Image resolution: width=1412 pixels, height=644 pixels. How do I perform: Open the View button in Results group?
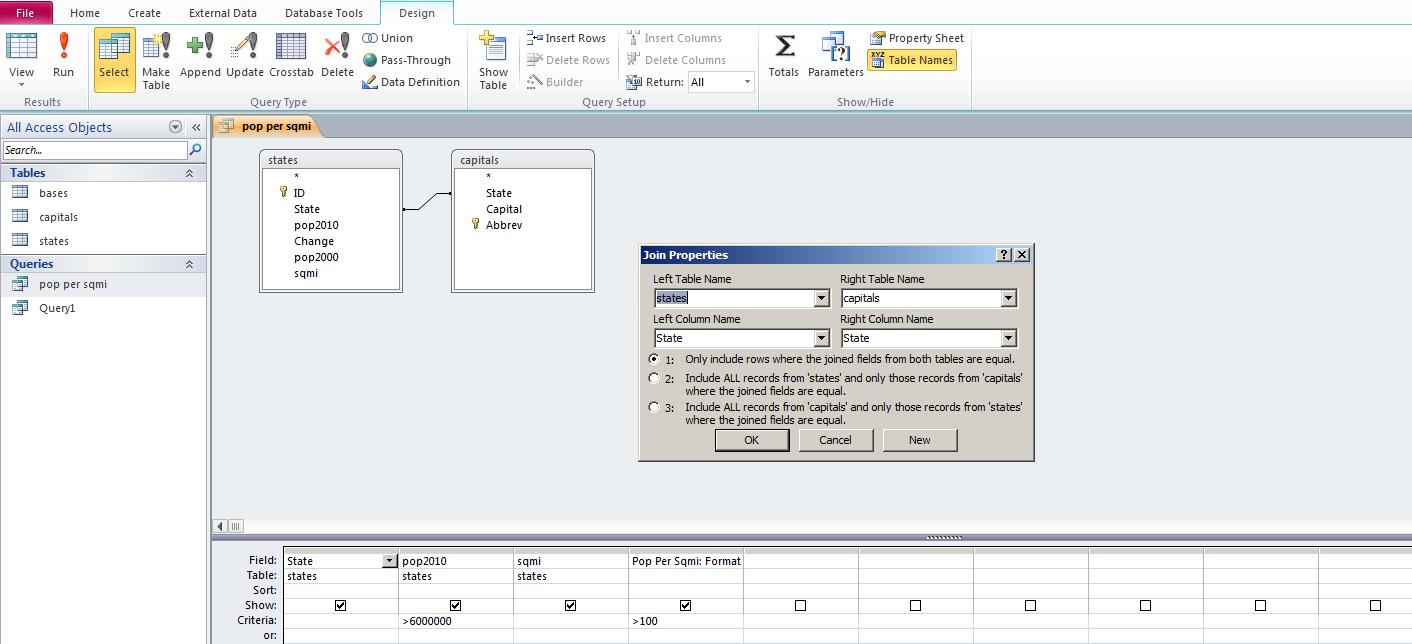(21, 58)
